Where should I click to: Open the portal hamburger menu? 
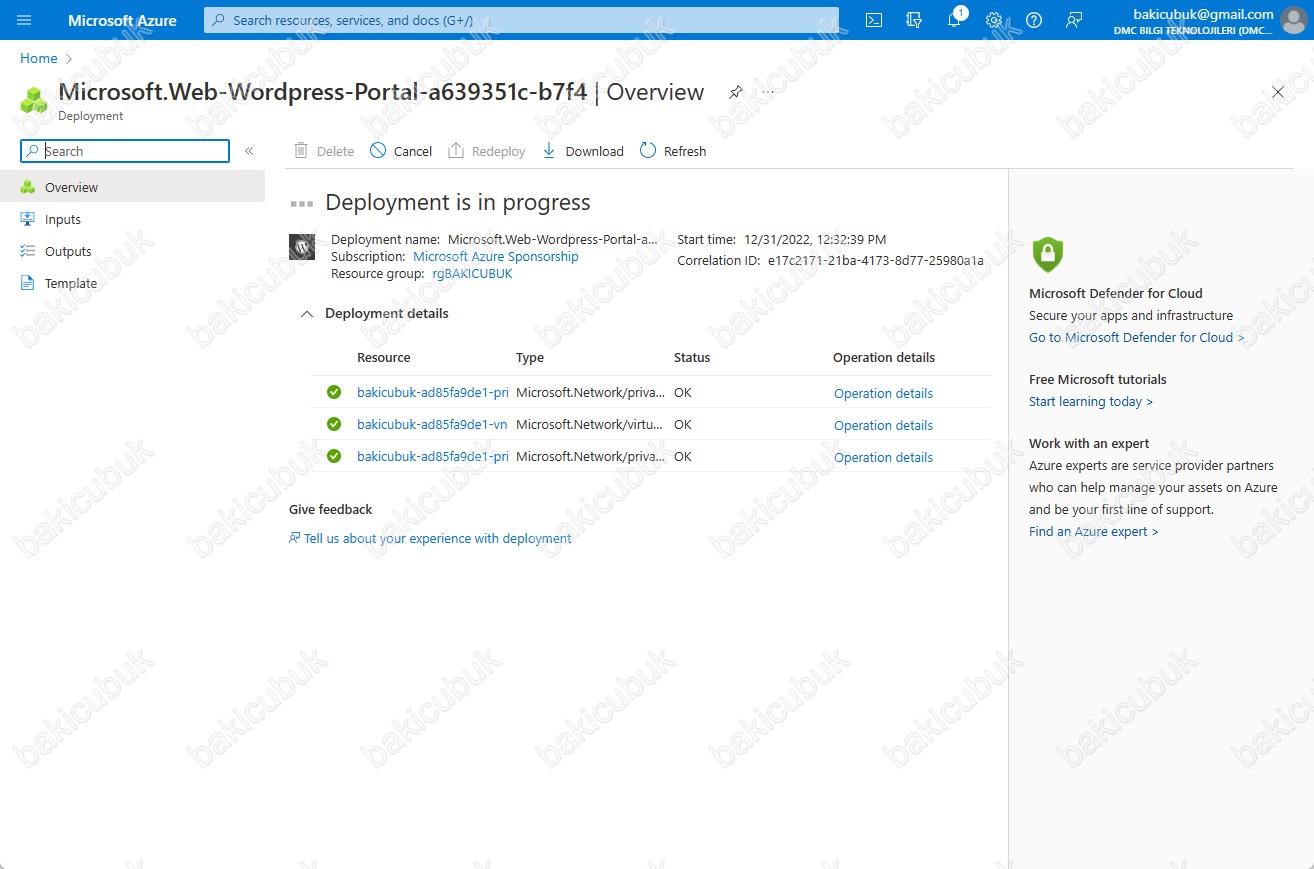pos(24,20)
